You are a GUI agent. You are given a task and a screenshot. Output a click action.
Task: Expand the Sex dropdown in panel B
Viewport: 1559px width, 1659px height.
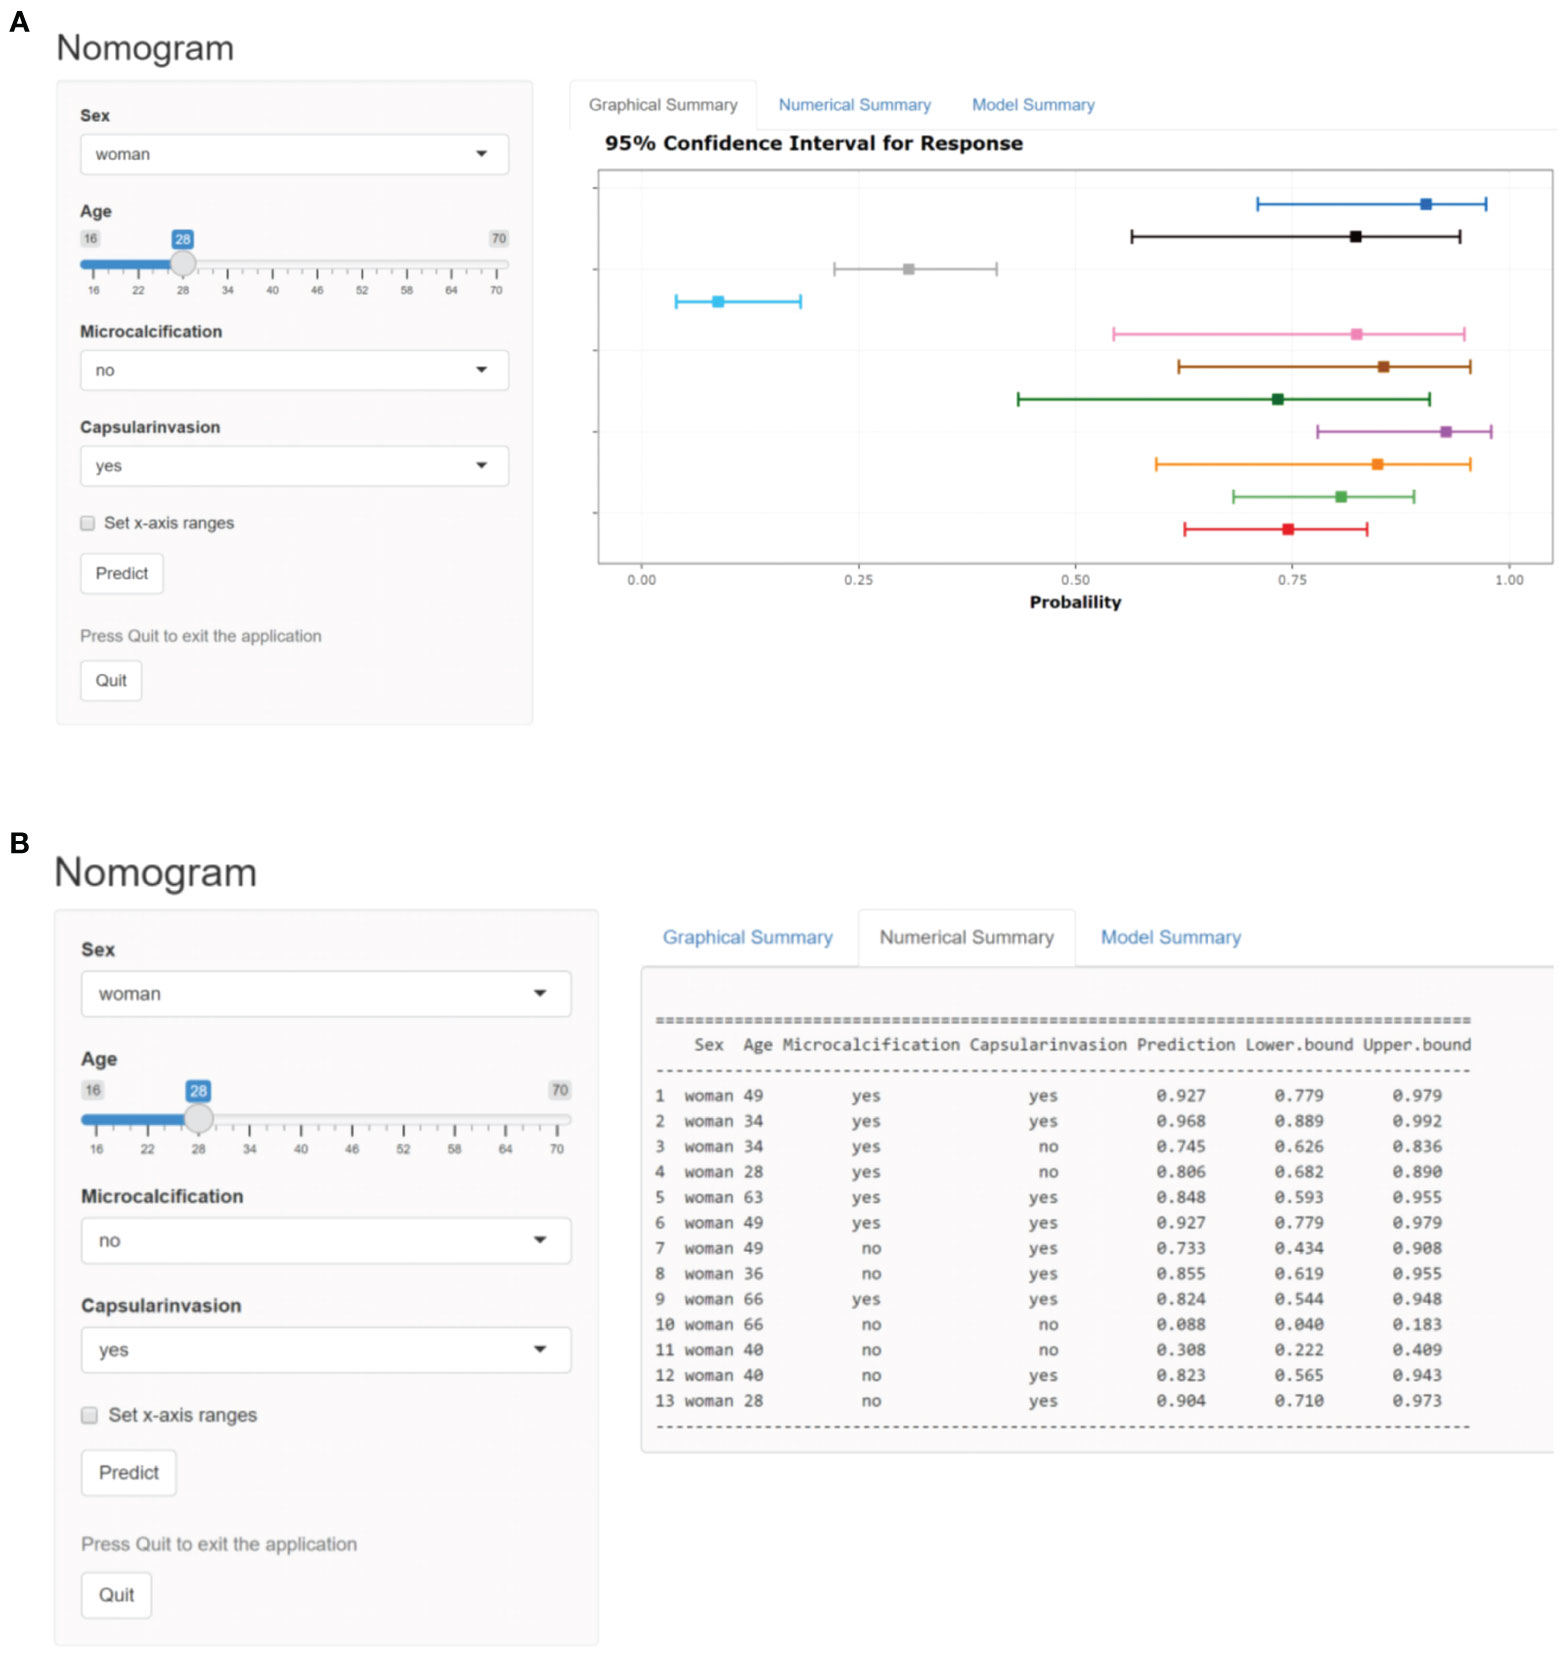326,994
